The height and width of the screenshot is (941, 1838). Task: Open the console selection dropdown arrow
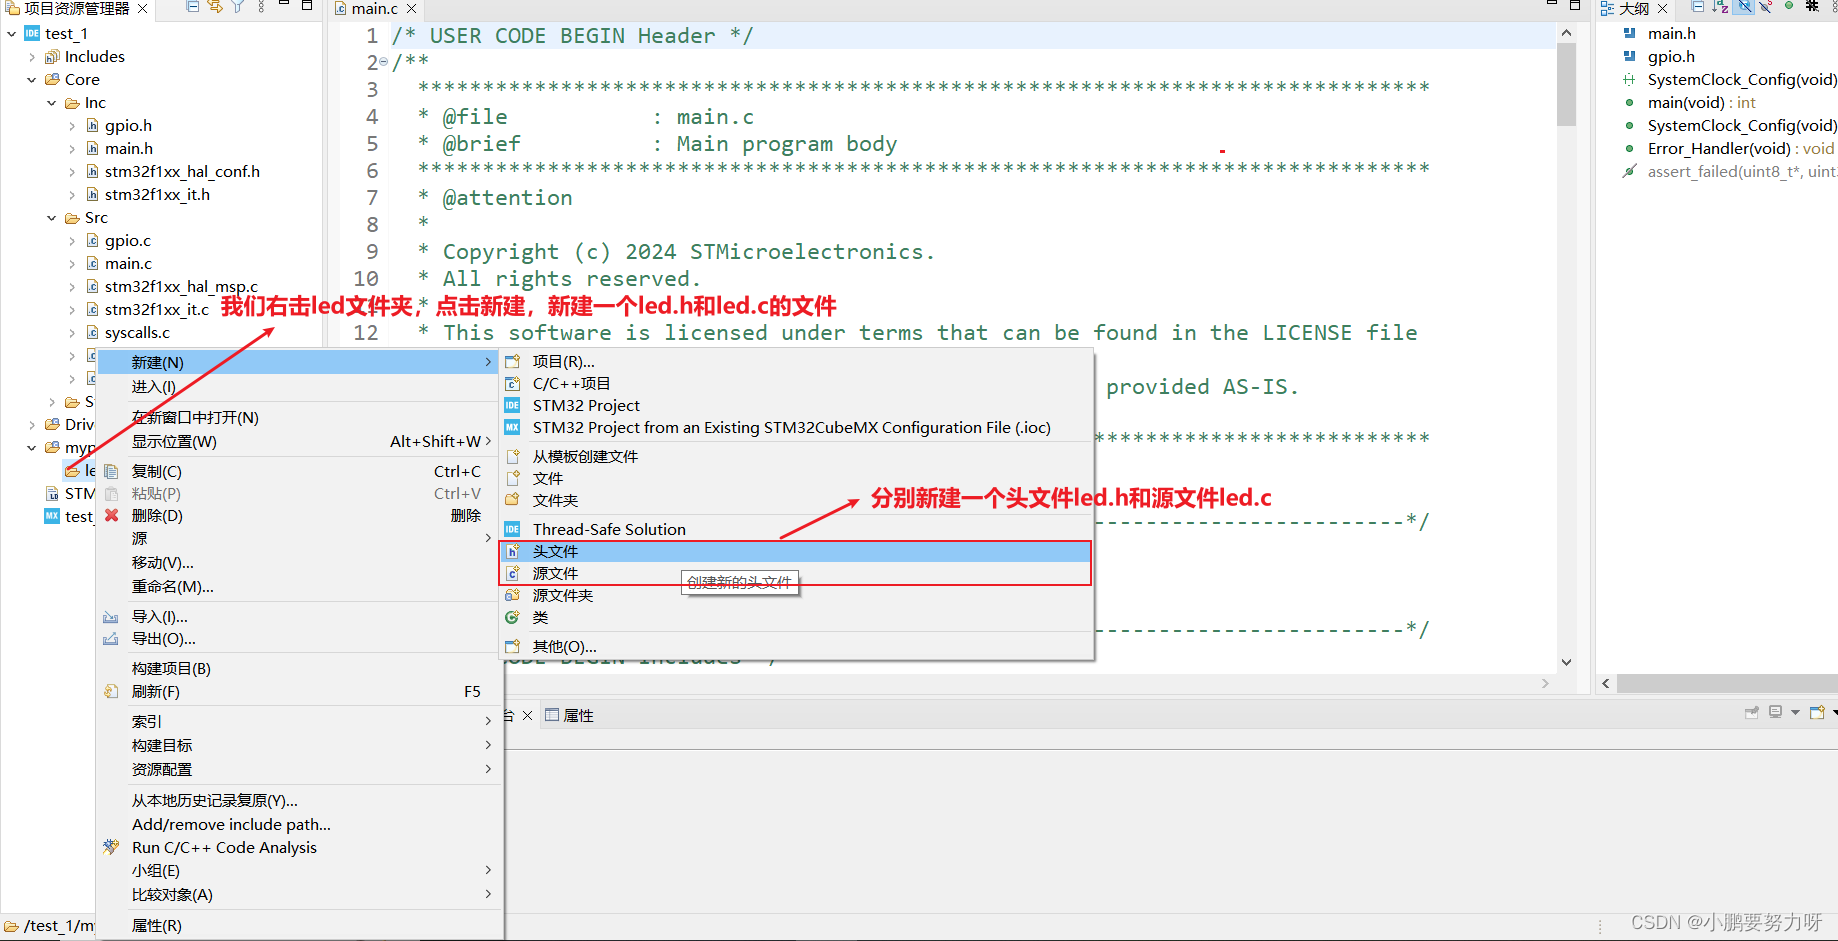(x=1795, y=713)
